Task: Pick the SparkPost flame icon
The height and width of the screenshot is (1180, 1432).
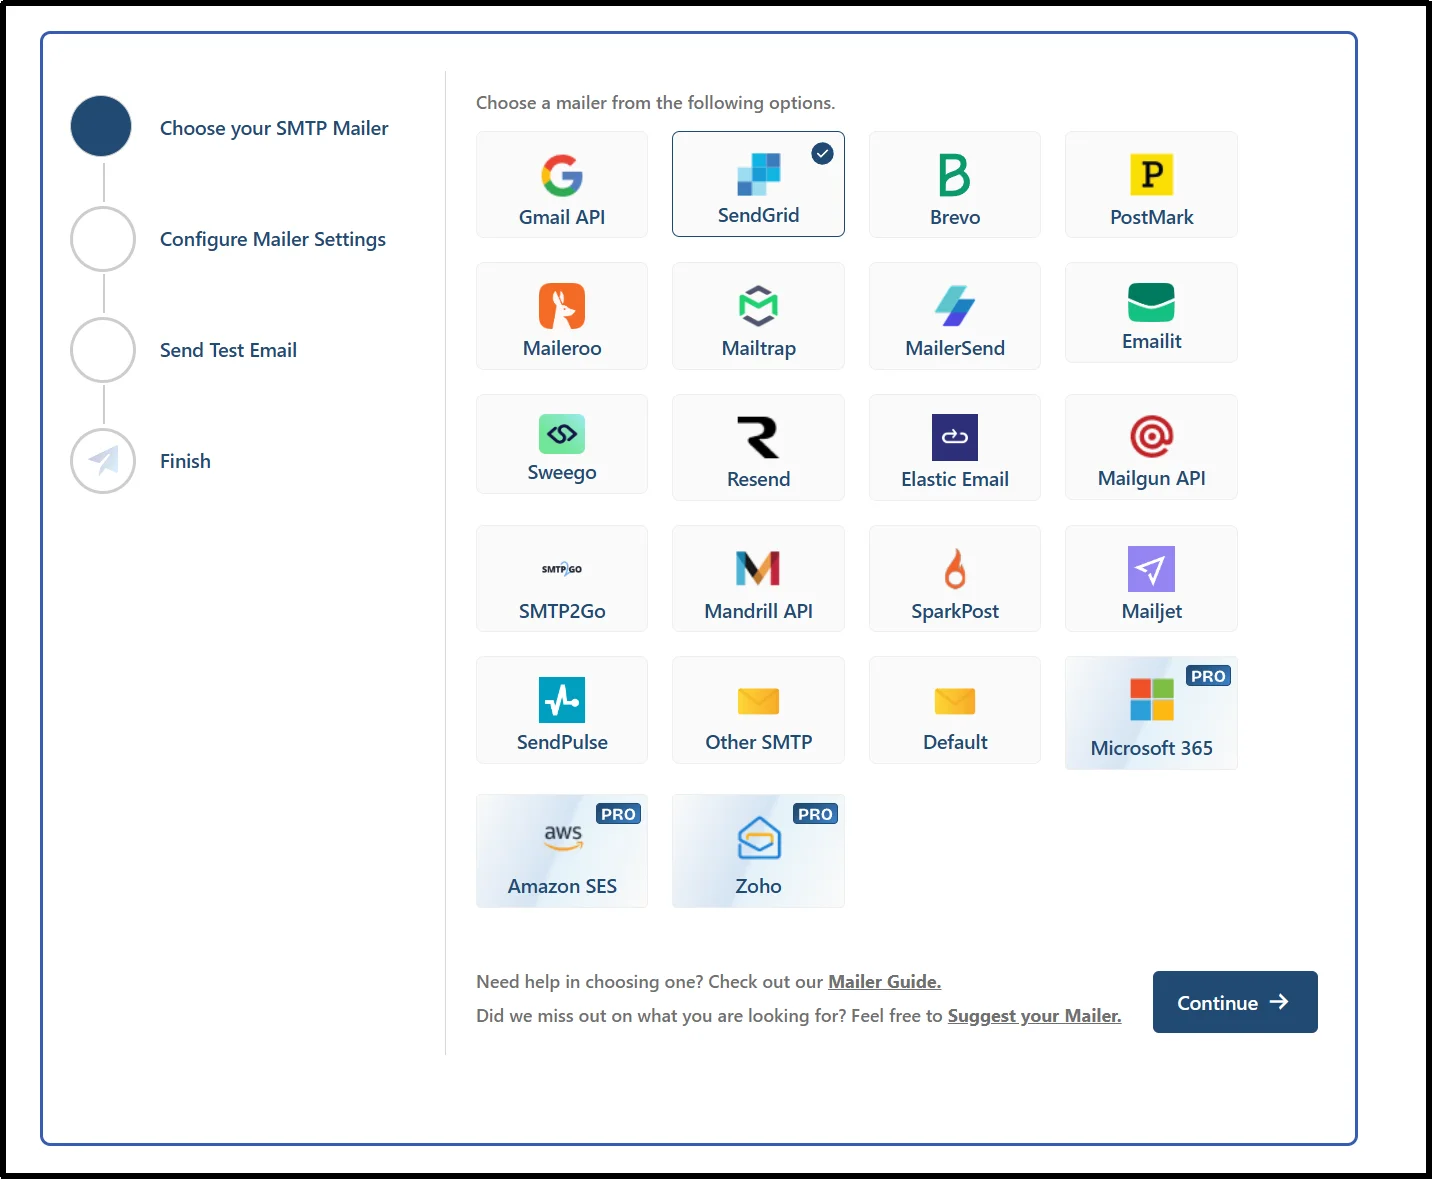Action: (955, 569)
